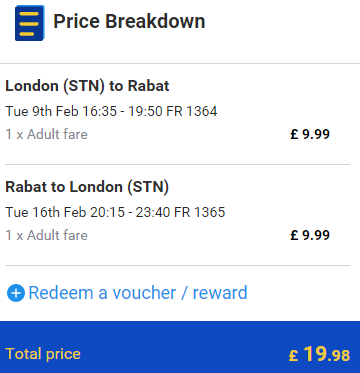Click the total amount £ 19.98
This screenshot has height=373, width=360.
point(319,354)
